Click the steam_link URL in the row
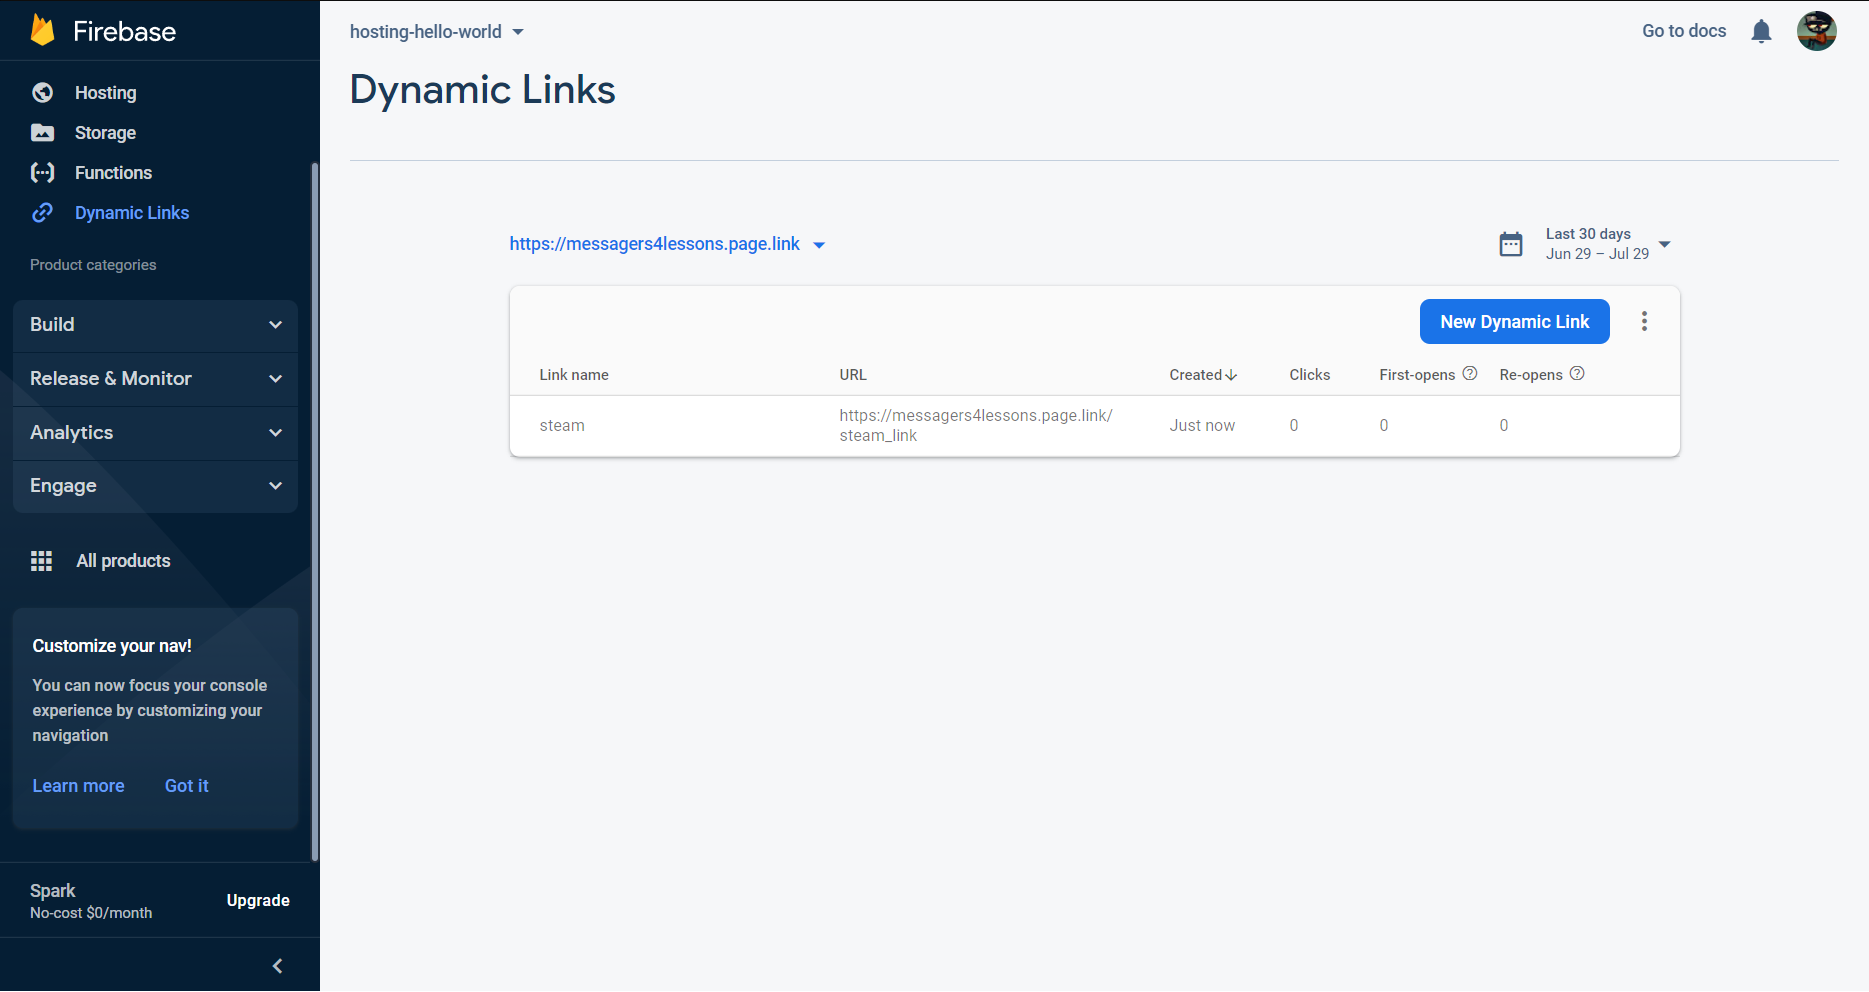The image size is (1869, 992). pos(976,425)
